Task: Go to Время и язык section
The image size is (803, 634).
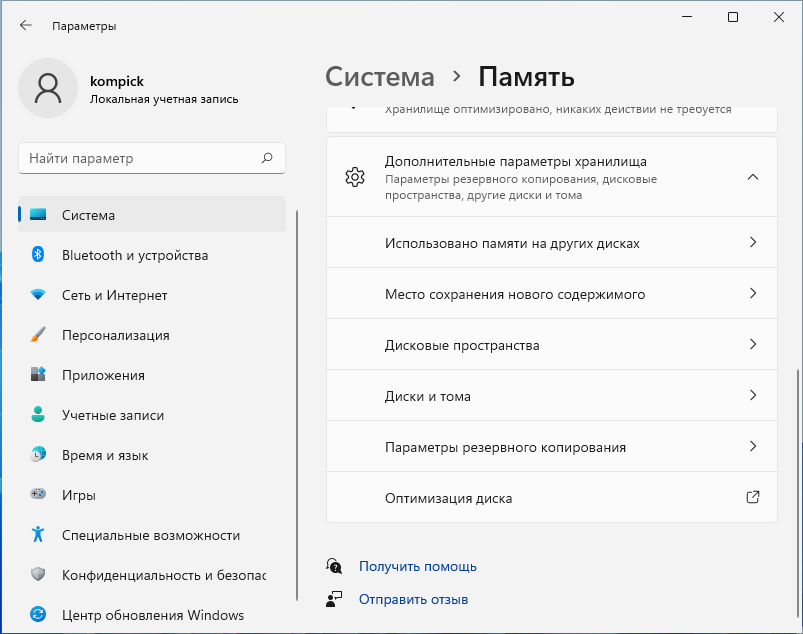Action: tap(105, 455)
